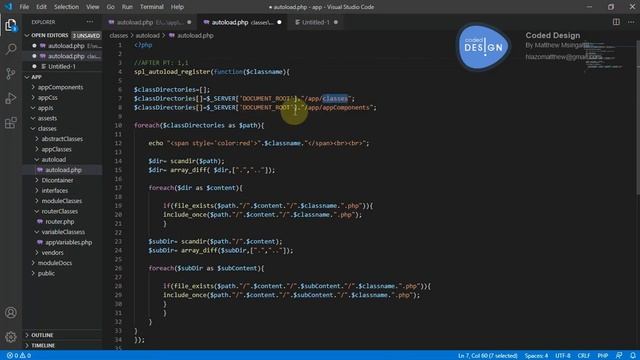Open notifications bell in status bar
The image size is (640, 360).
(632, 356)
